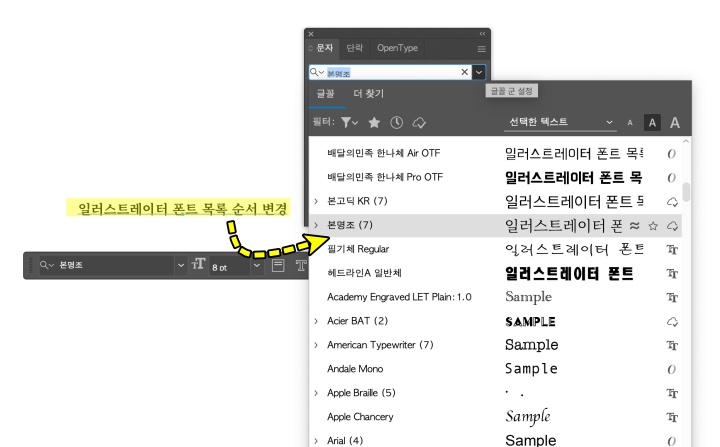Choose small sample preview size
This screenshot has height=447, width=720.
tap(630, 123)
